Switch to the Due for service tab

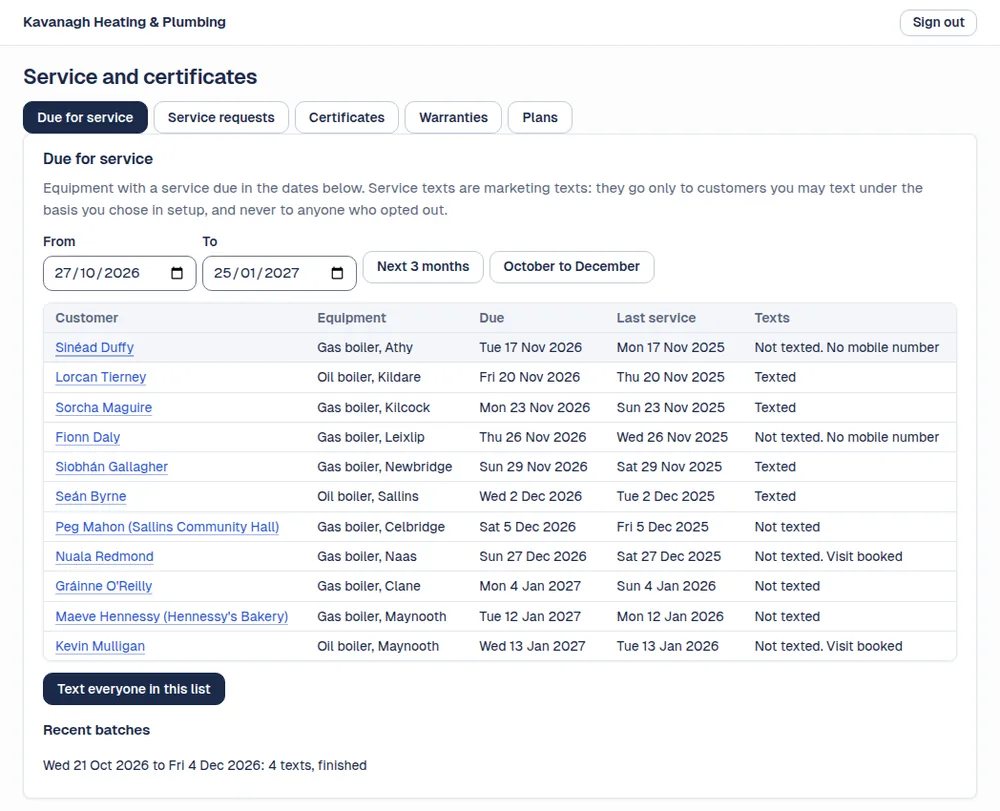point(85,117)
